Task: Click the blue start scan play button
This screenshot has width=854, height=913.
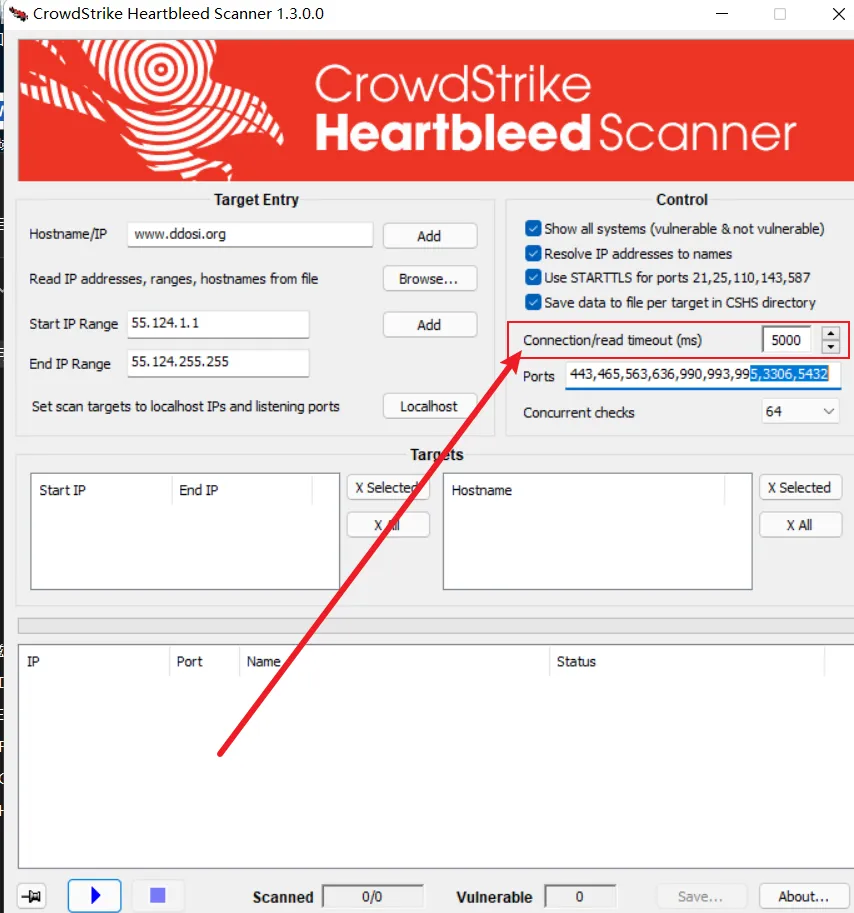Action: [x=95, y=895]
